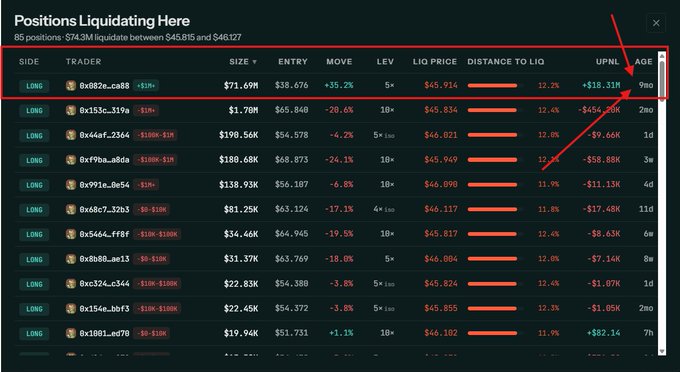The height and width of the screenshot is (372, 680).
Task: Click the AGE column header
Action: tap(644, 62)
